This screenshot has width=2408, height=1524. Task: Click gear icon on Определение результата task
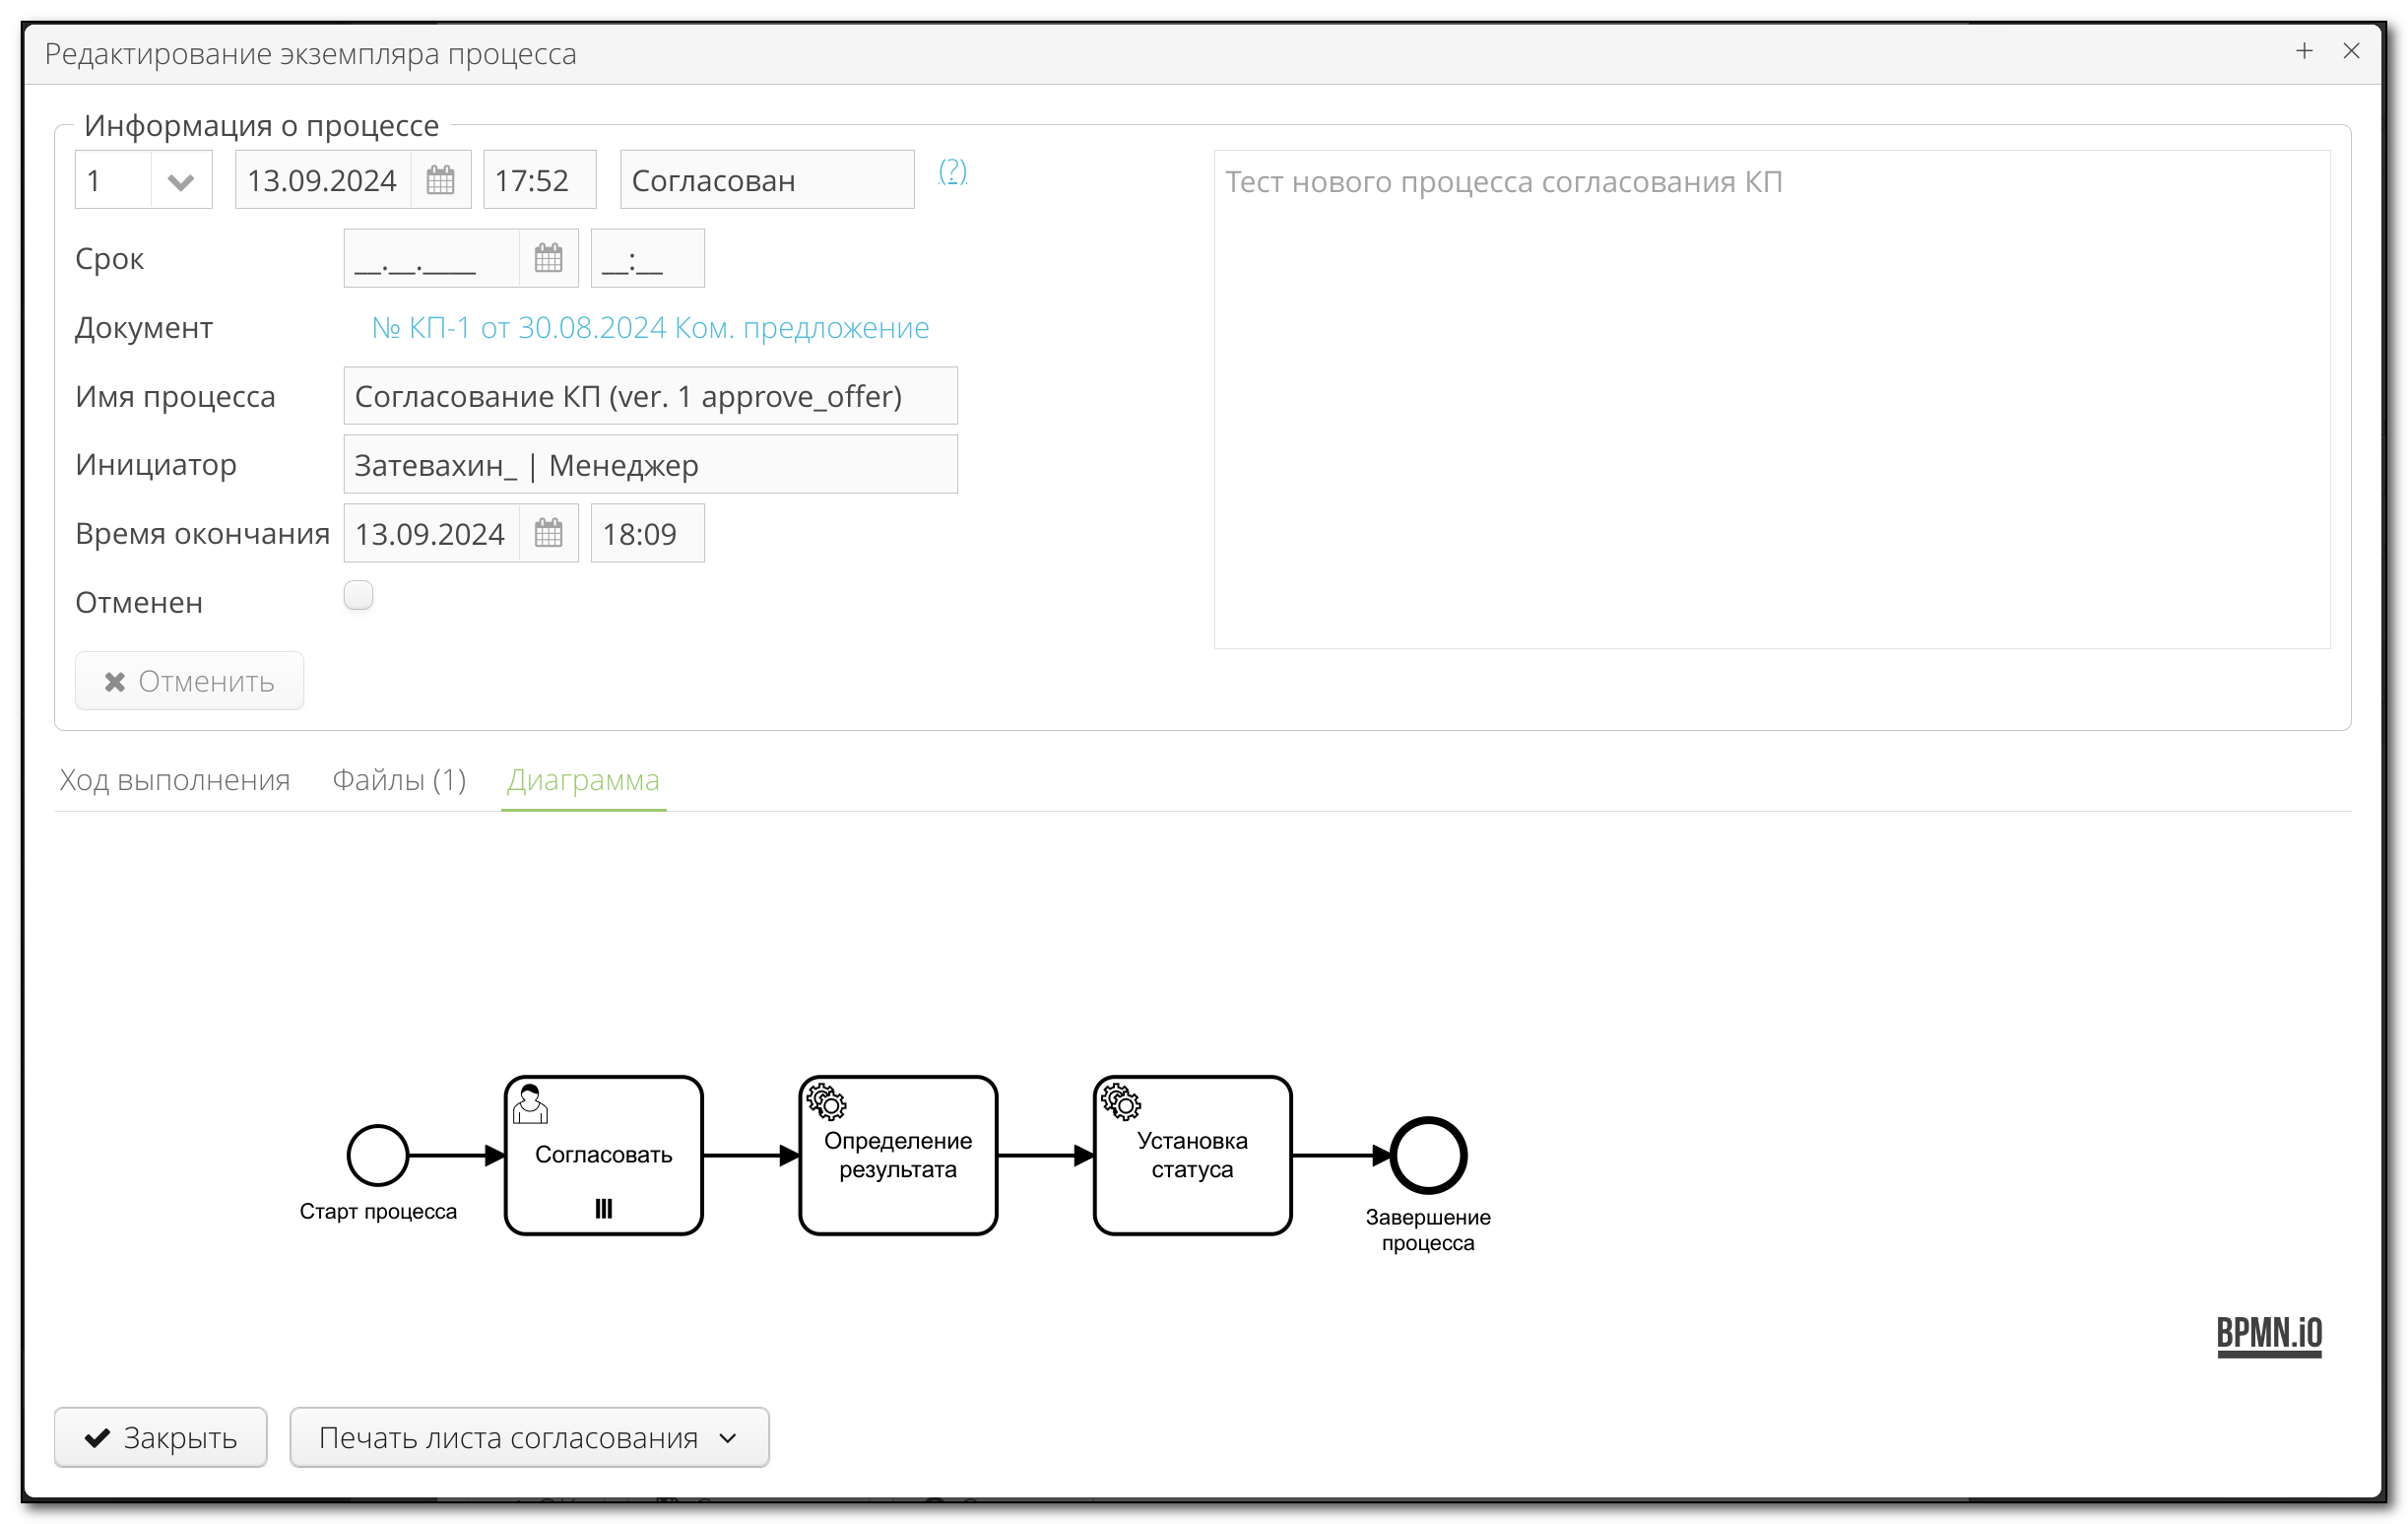[827, 1104]
